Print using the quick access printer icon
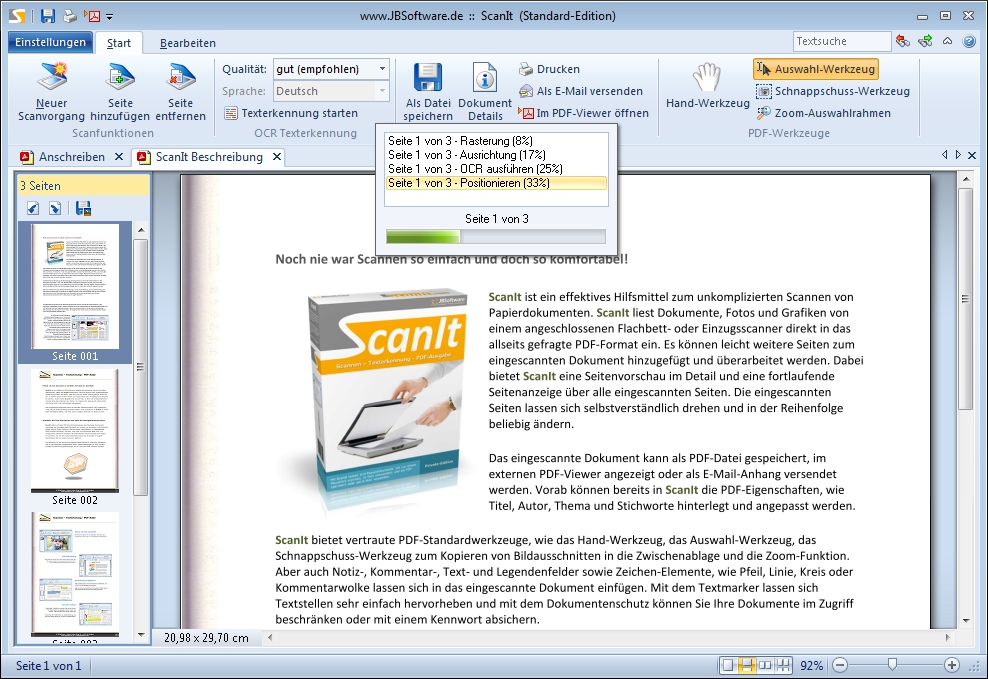 click(70, 16)
